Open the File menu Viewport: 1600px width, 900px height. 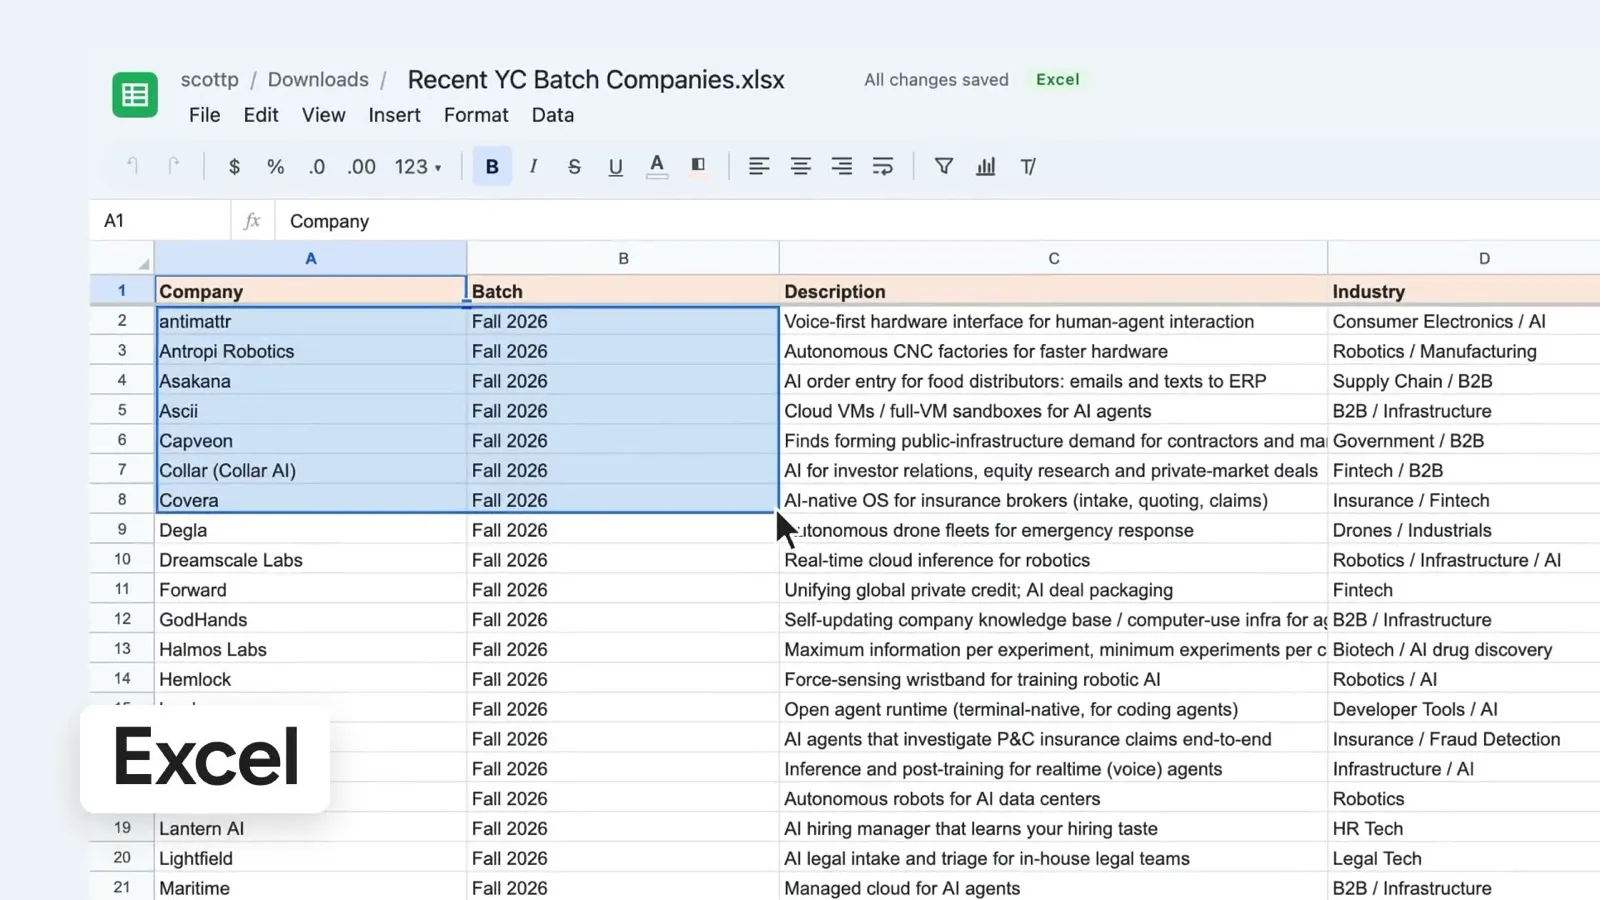click(x=204, y=115)
